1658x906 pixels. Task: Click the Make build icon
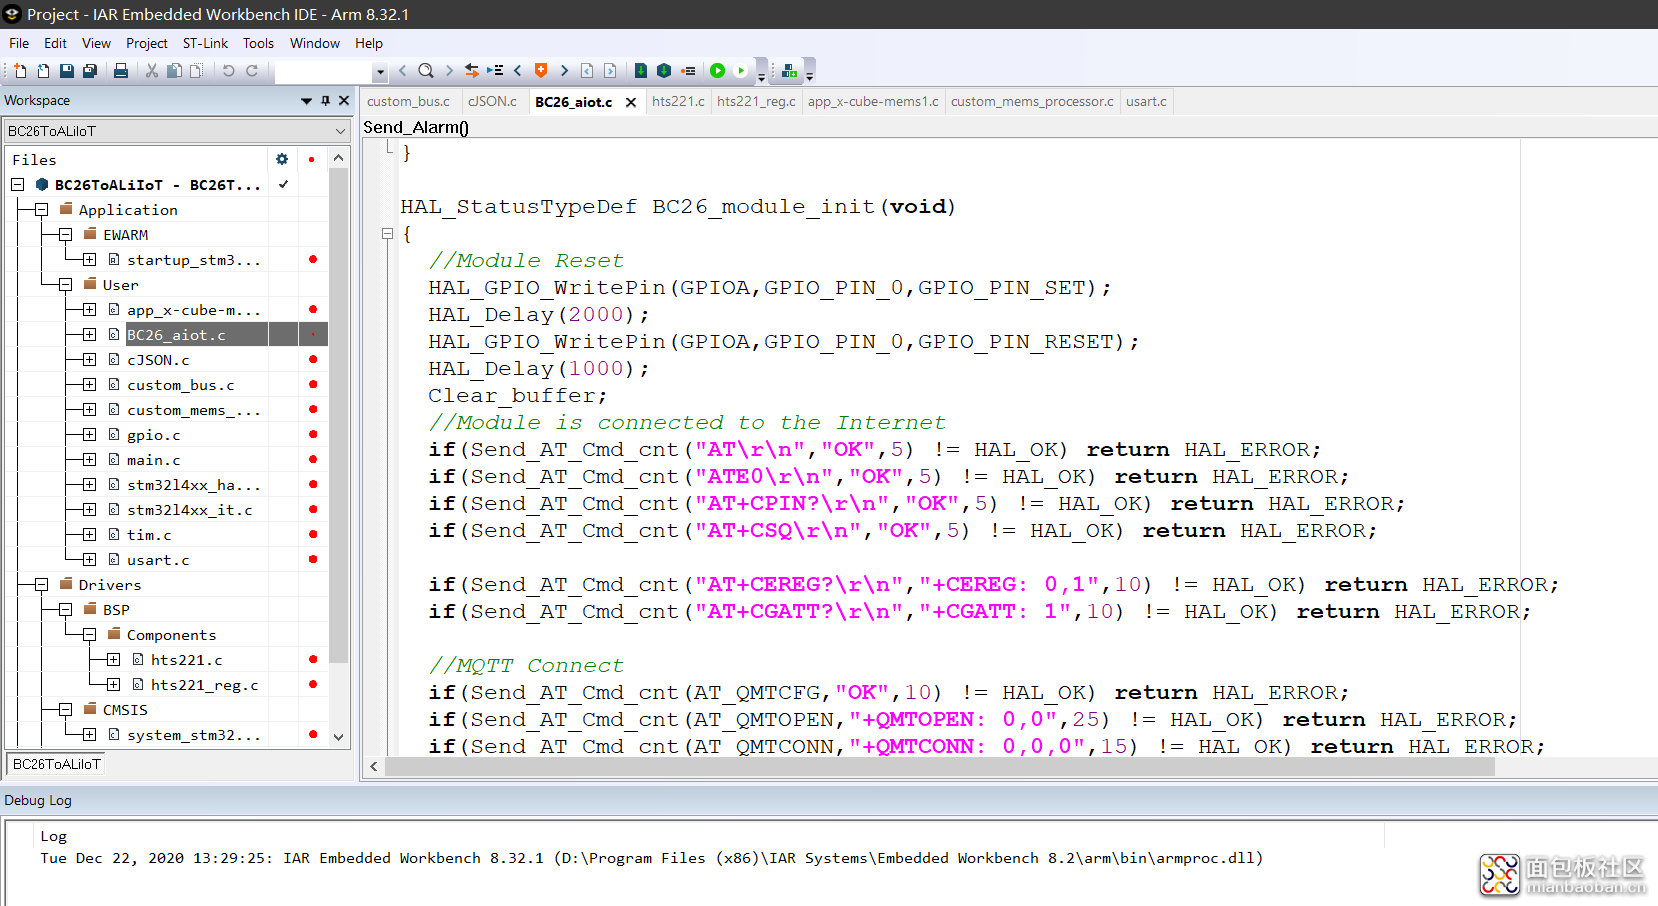point(664,71)
